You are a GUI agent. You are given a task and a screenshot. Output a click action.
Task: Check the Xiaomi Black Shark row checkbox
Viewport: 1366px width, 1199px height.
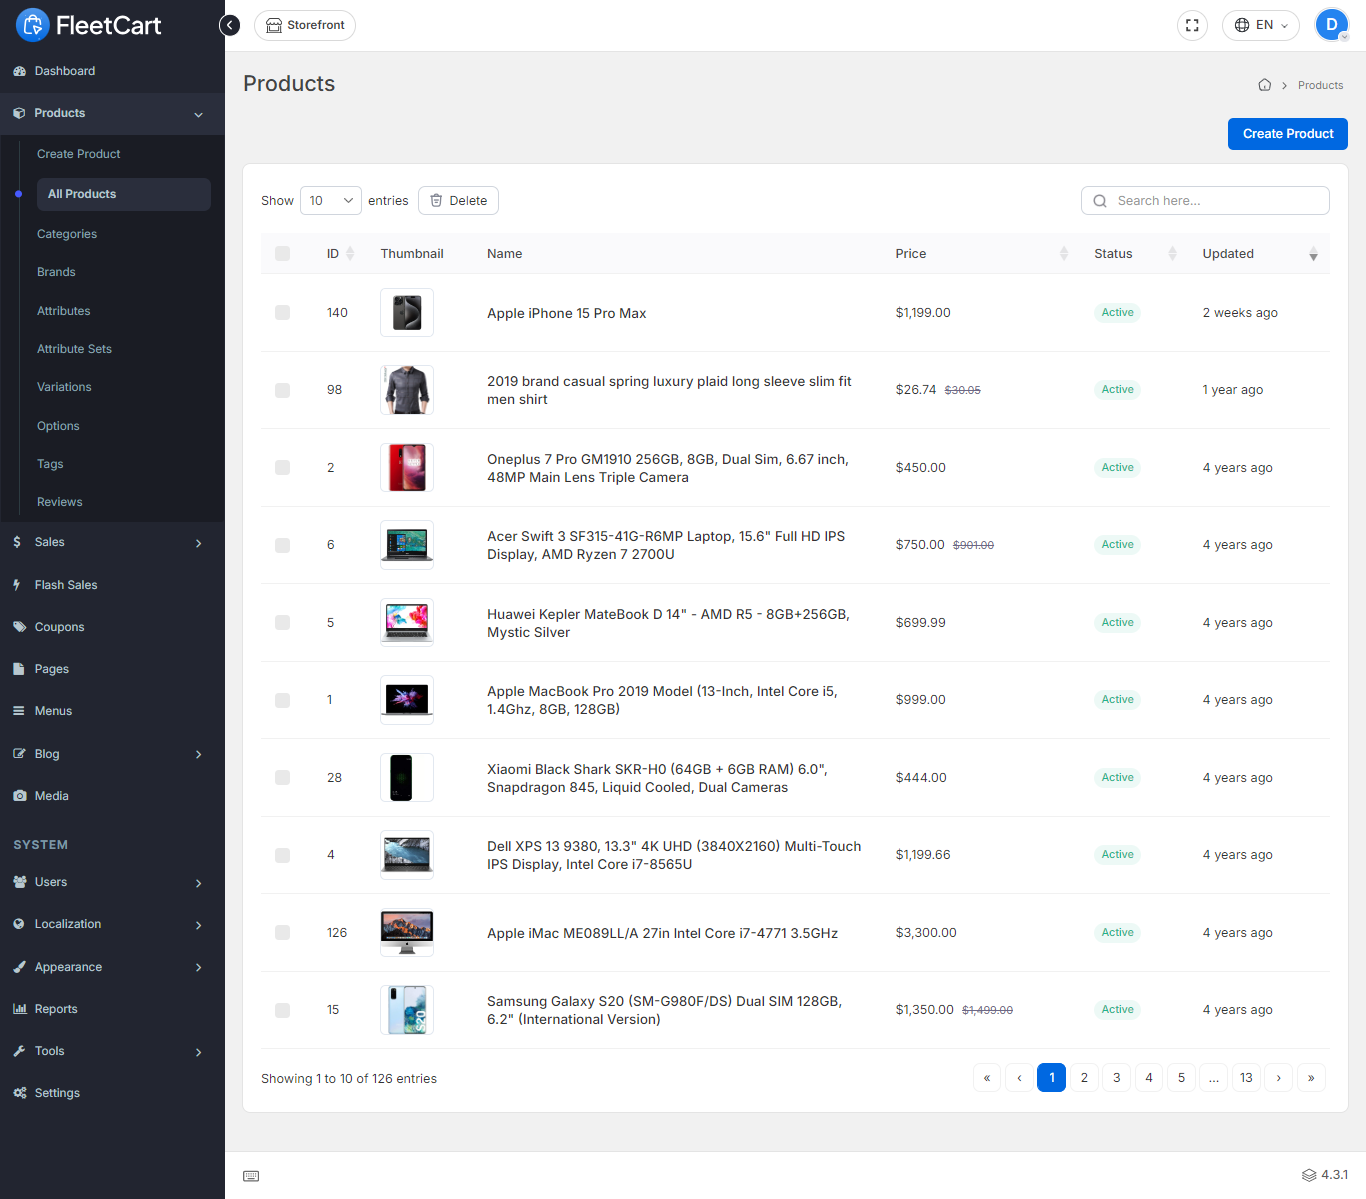[282, 778]
